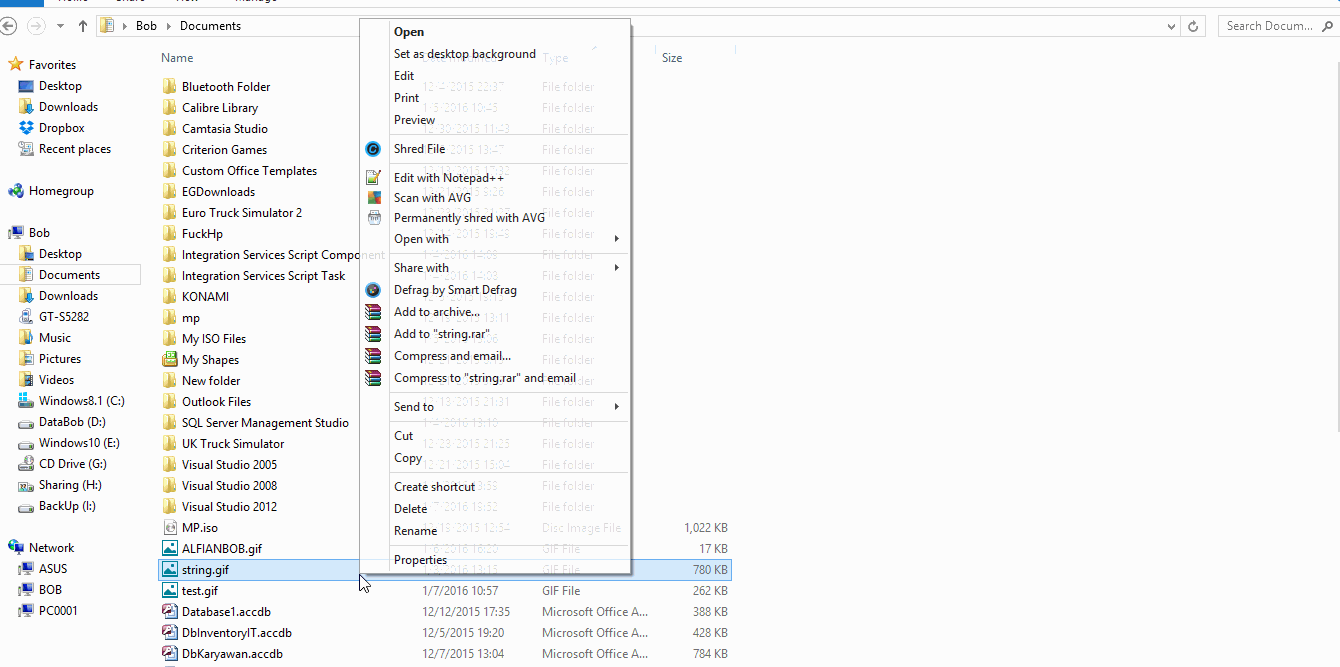Open the Dropbox favorites shortcut
1340x667 pixels.
click(x=62, y=127)
